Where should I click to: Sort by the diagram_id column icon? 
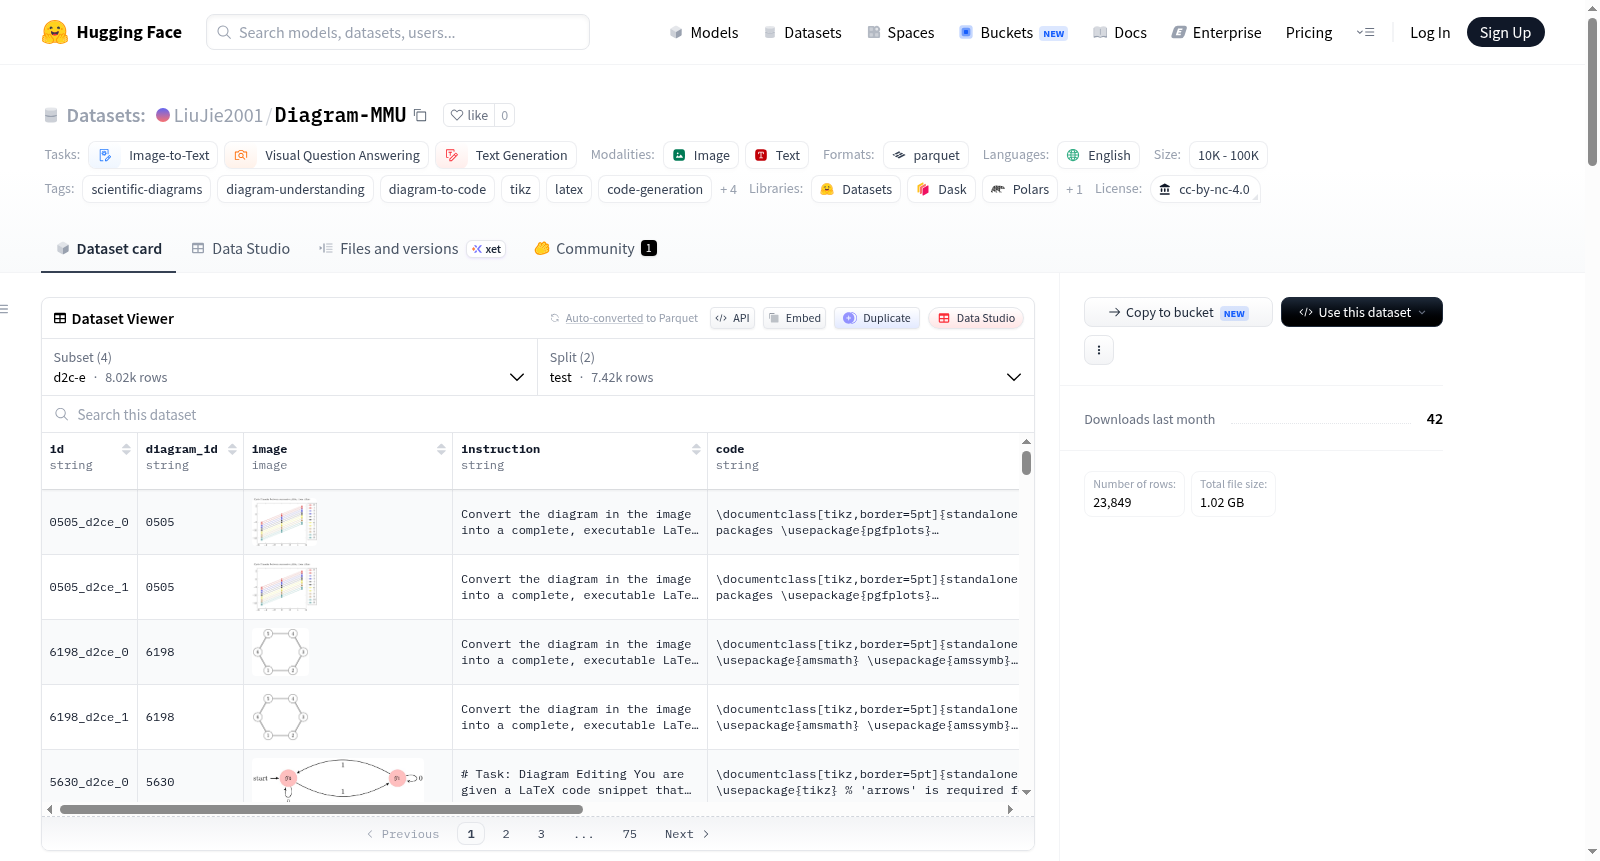[x=232, y=449]
